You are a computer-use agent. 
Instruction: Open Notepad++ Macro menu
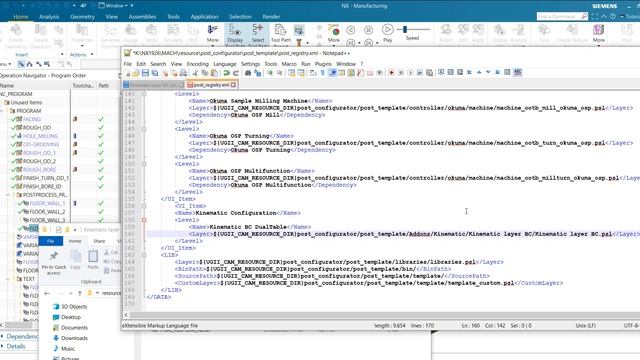pyautogui.click(x=289, y=64)
